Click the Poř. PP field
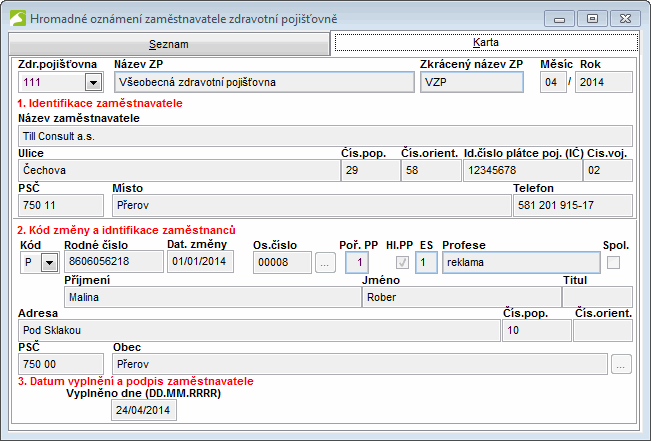 click(357, 262)
